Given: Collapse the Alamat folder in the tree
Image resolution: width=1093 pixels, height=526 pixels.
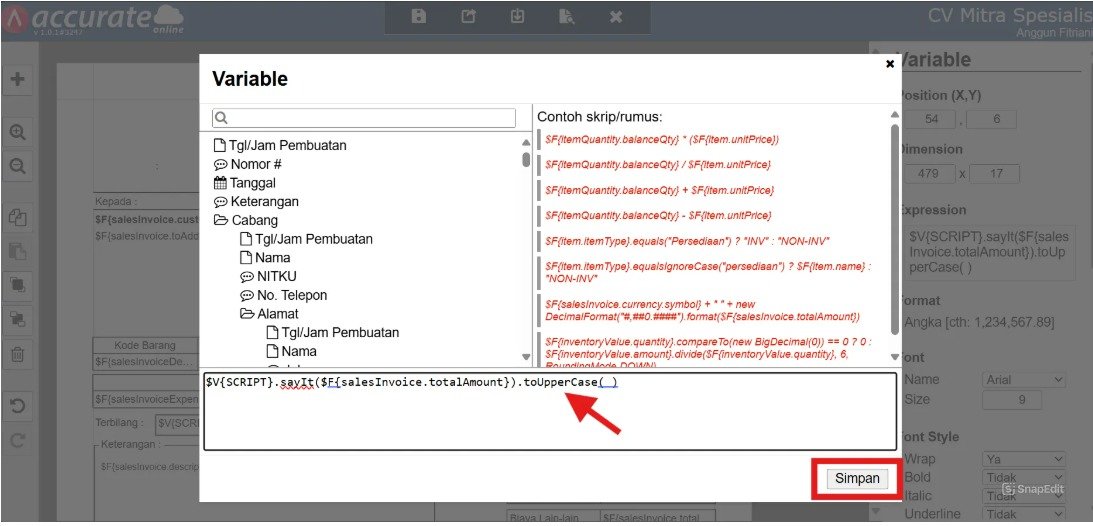Looking at the screenshot, I should tap(269, 314).
